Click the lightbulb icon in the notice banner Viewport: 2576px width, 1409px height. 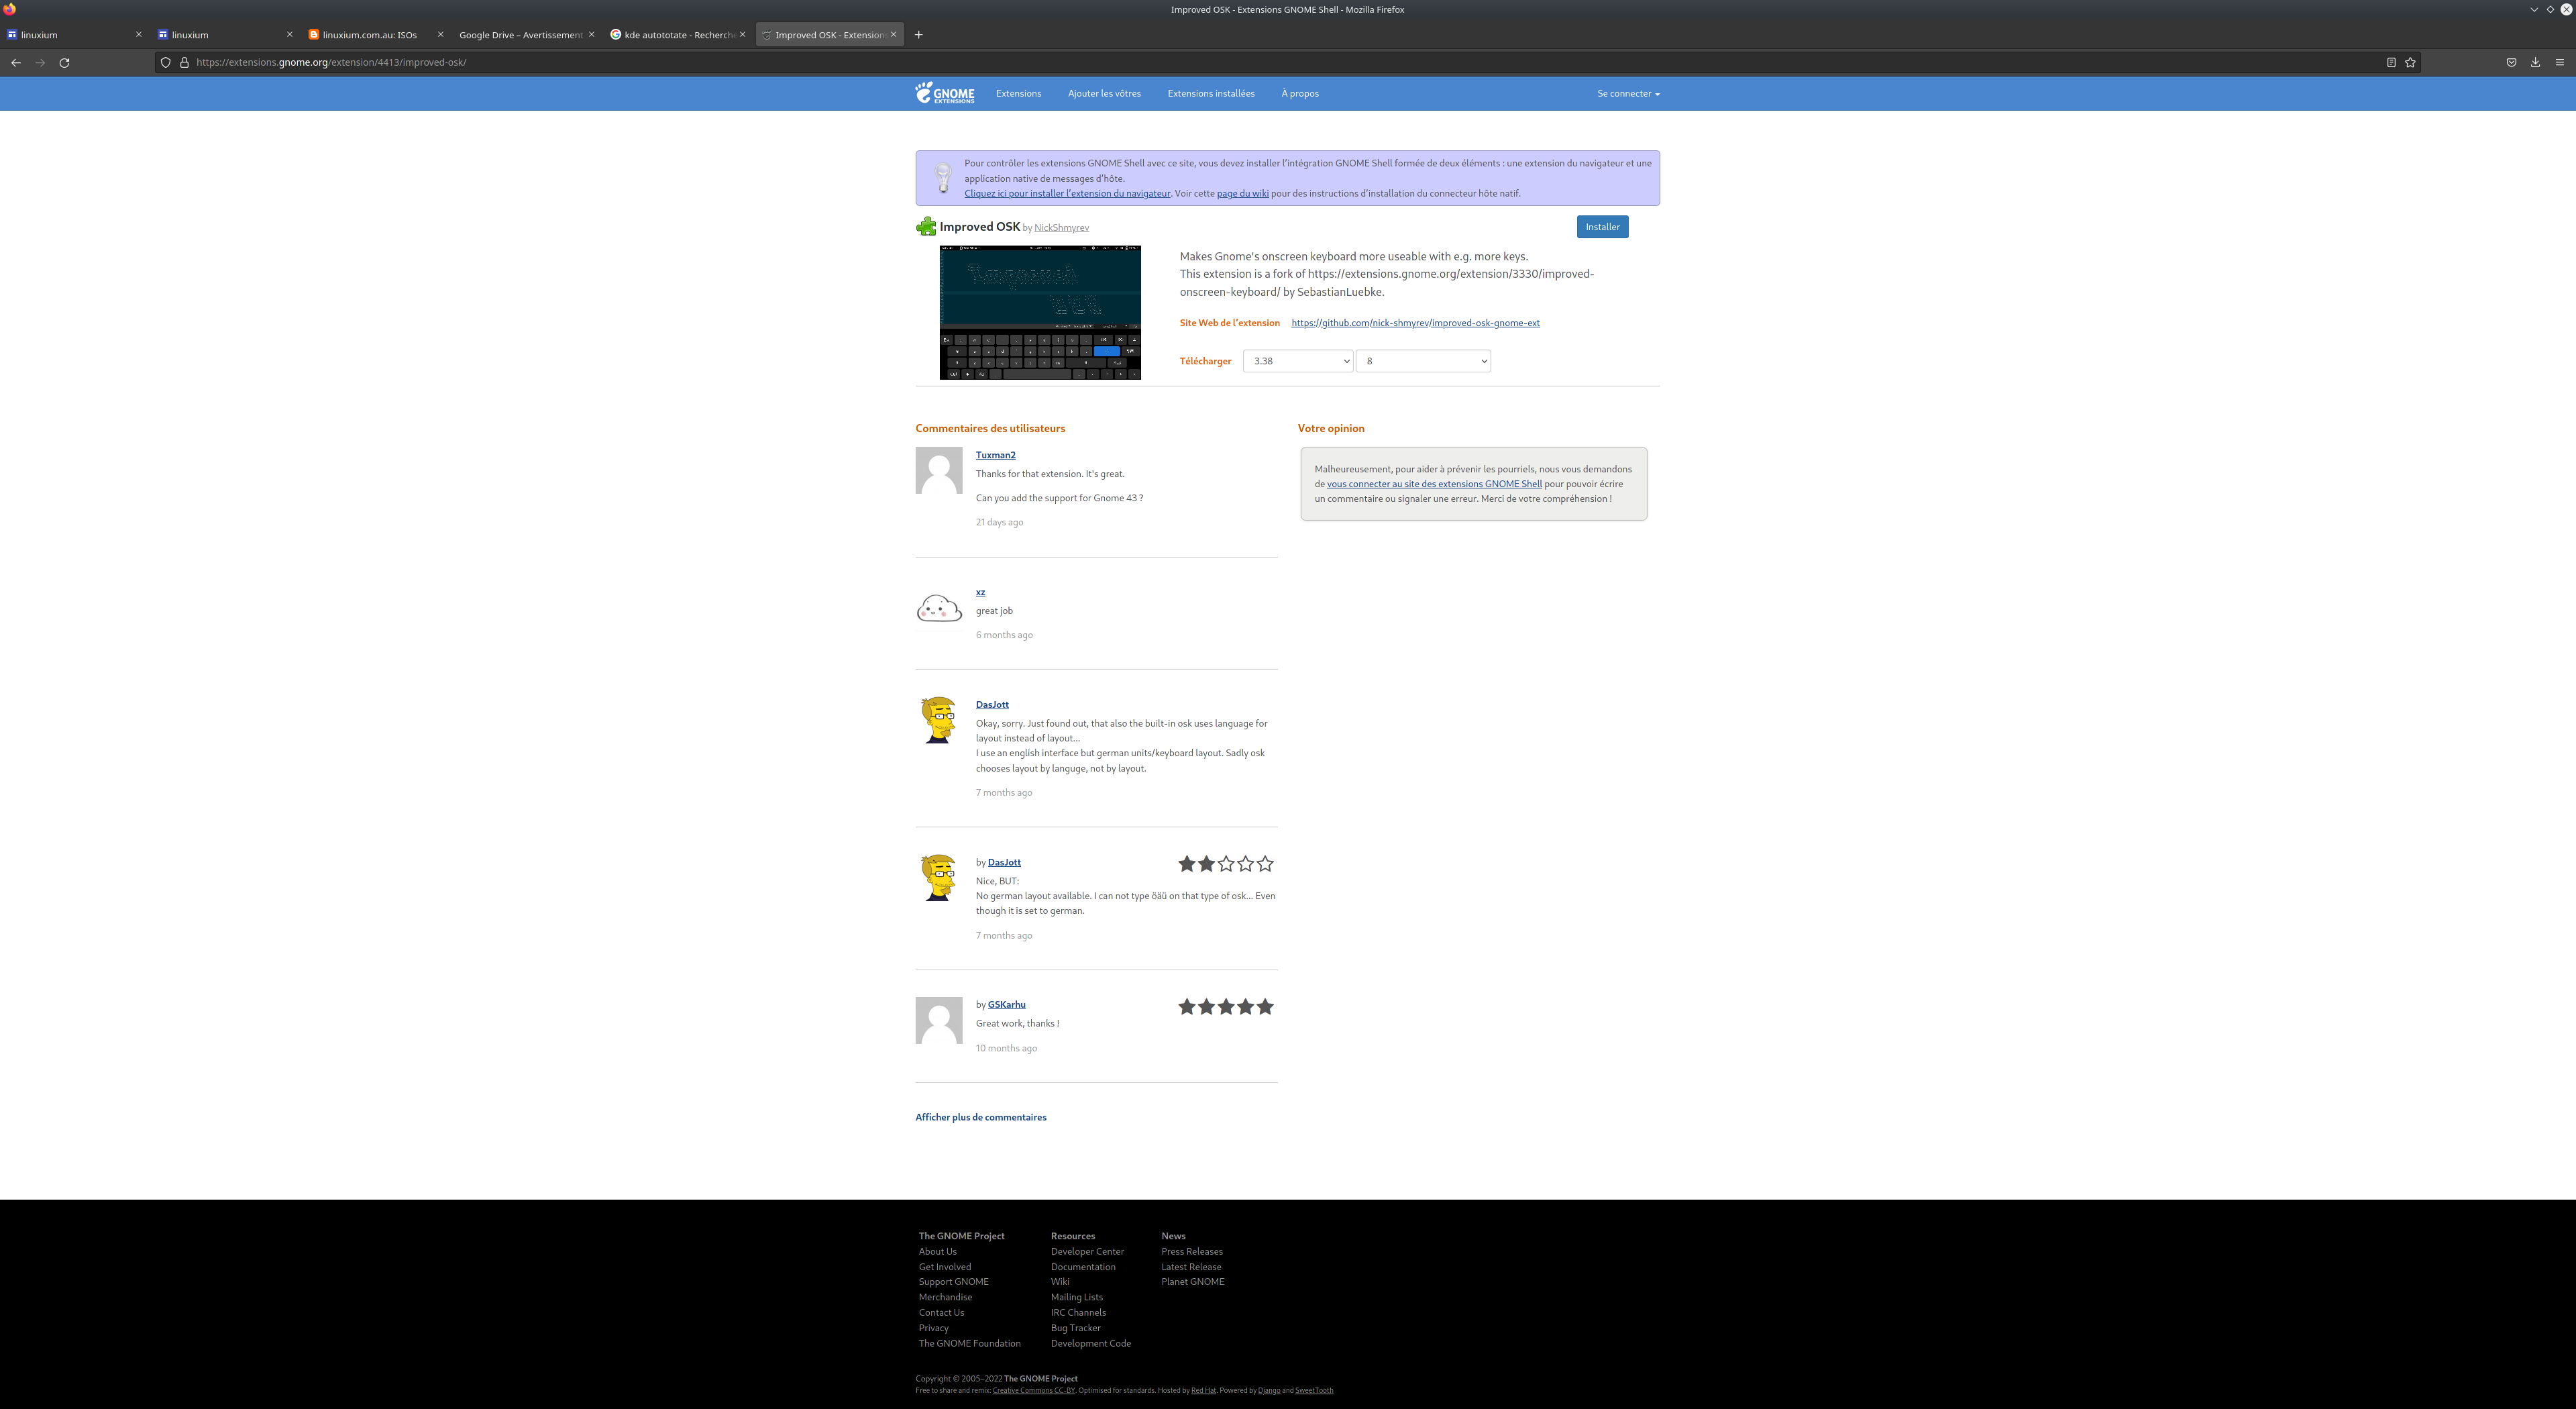point(942,178)
